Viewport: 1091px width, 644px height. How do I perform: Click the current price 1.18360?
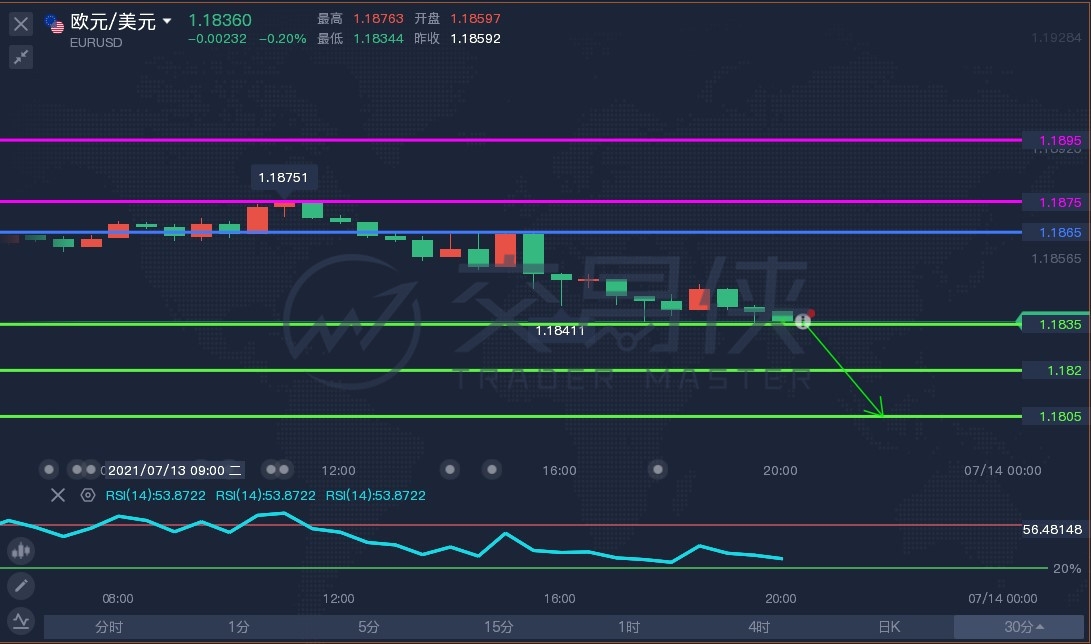click(x=220, y=20)
